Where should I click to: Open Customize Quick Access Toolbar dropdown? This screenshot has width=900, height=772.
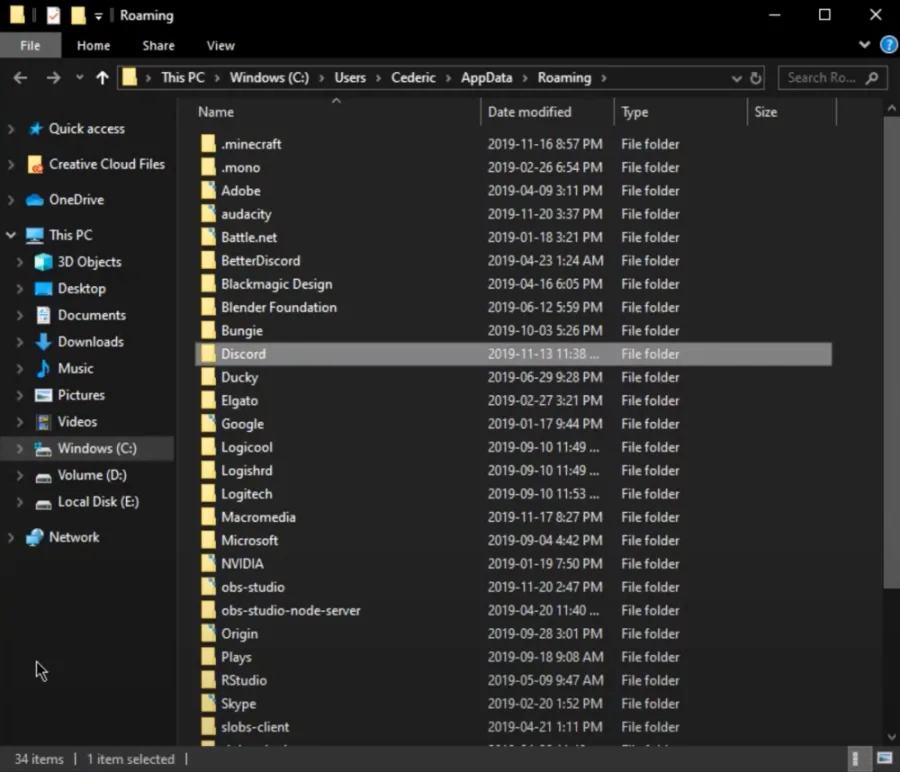click(98, 17)
